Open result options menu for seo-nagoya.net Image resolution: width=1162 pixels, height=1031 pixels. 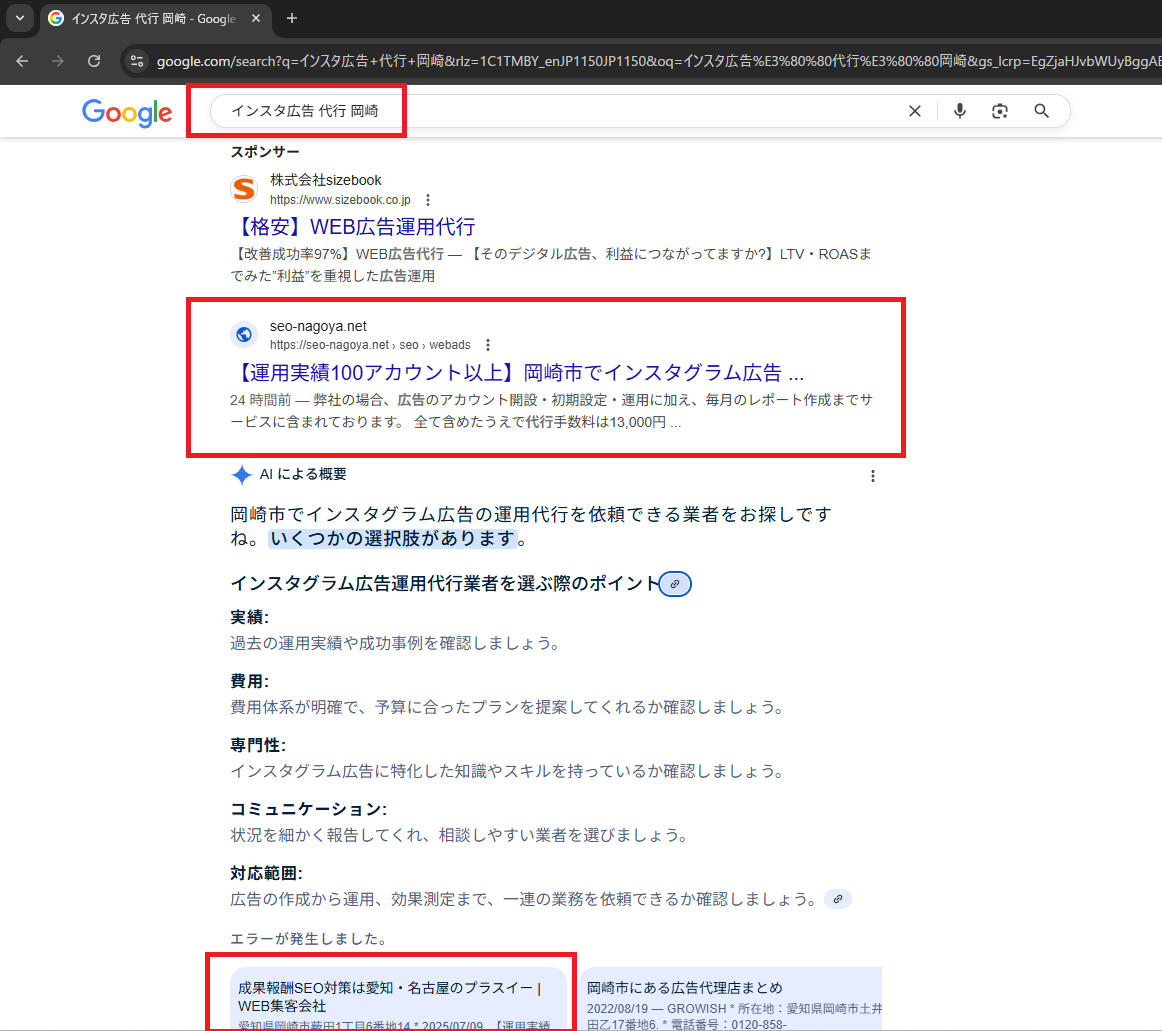pos(488,345)
